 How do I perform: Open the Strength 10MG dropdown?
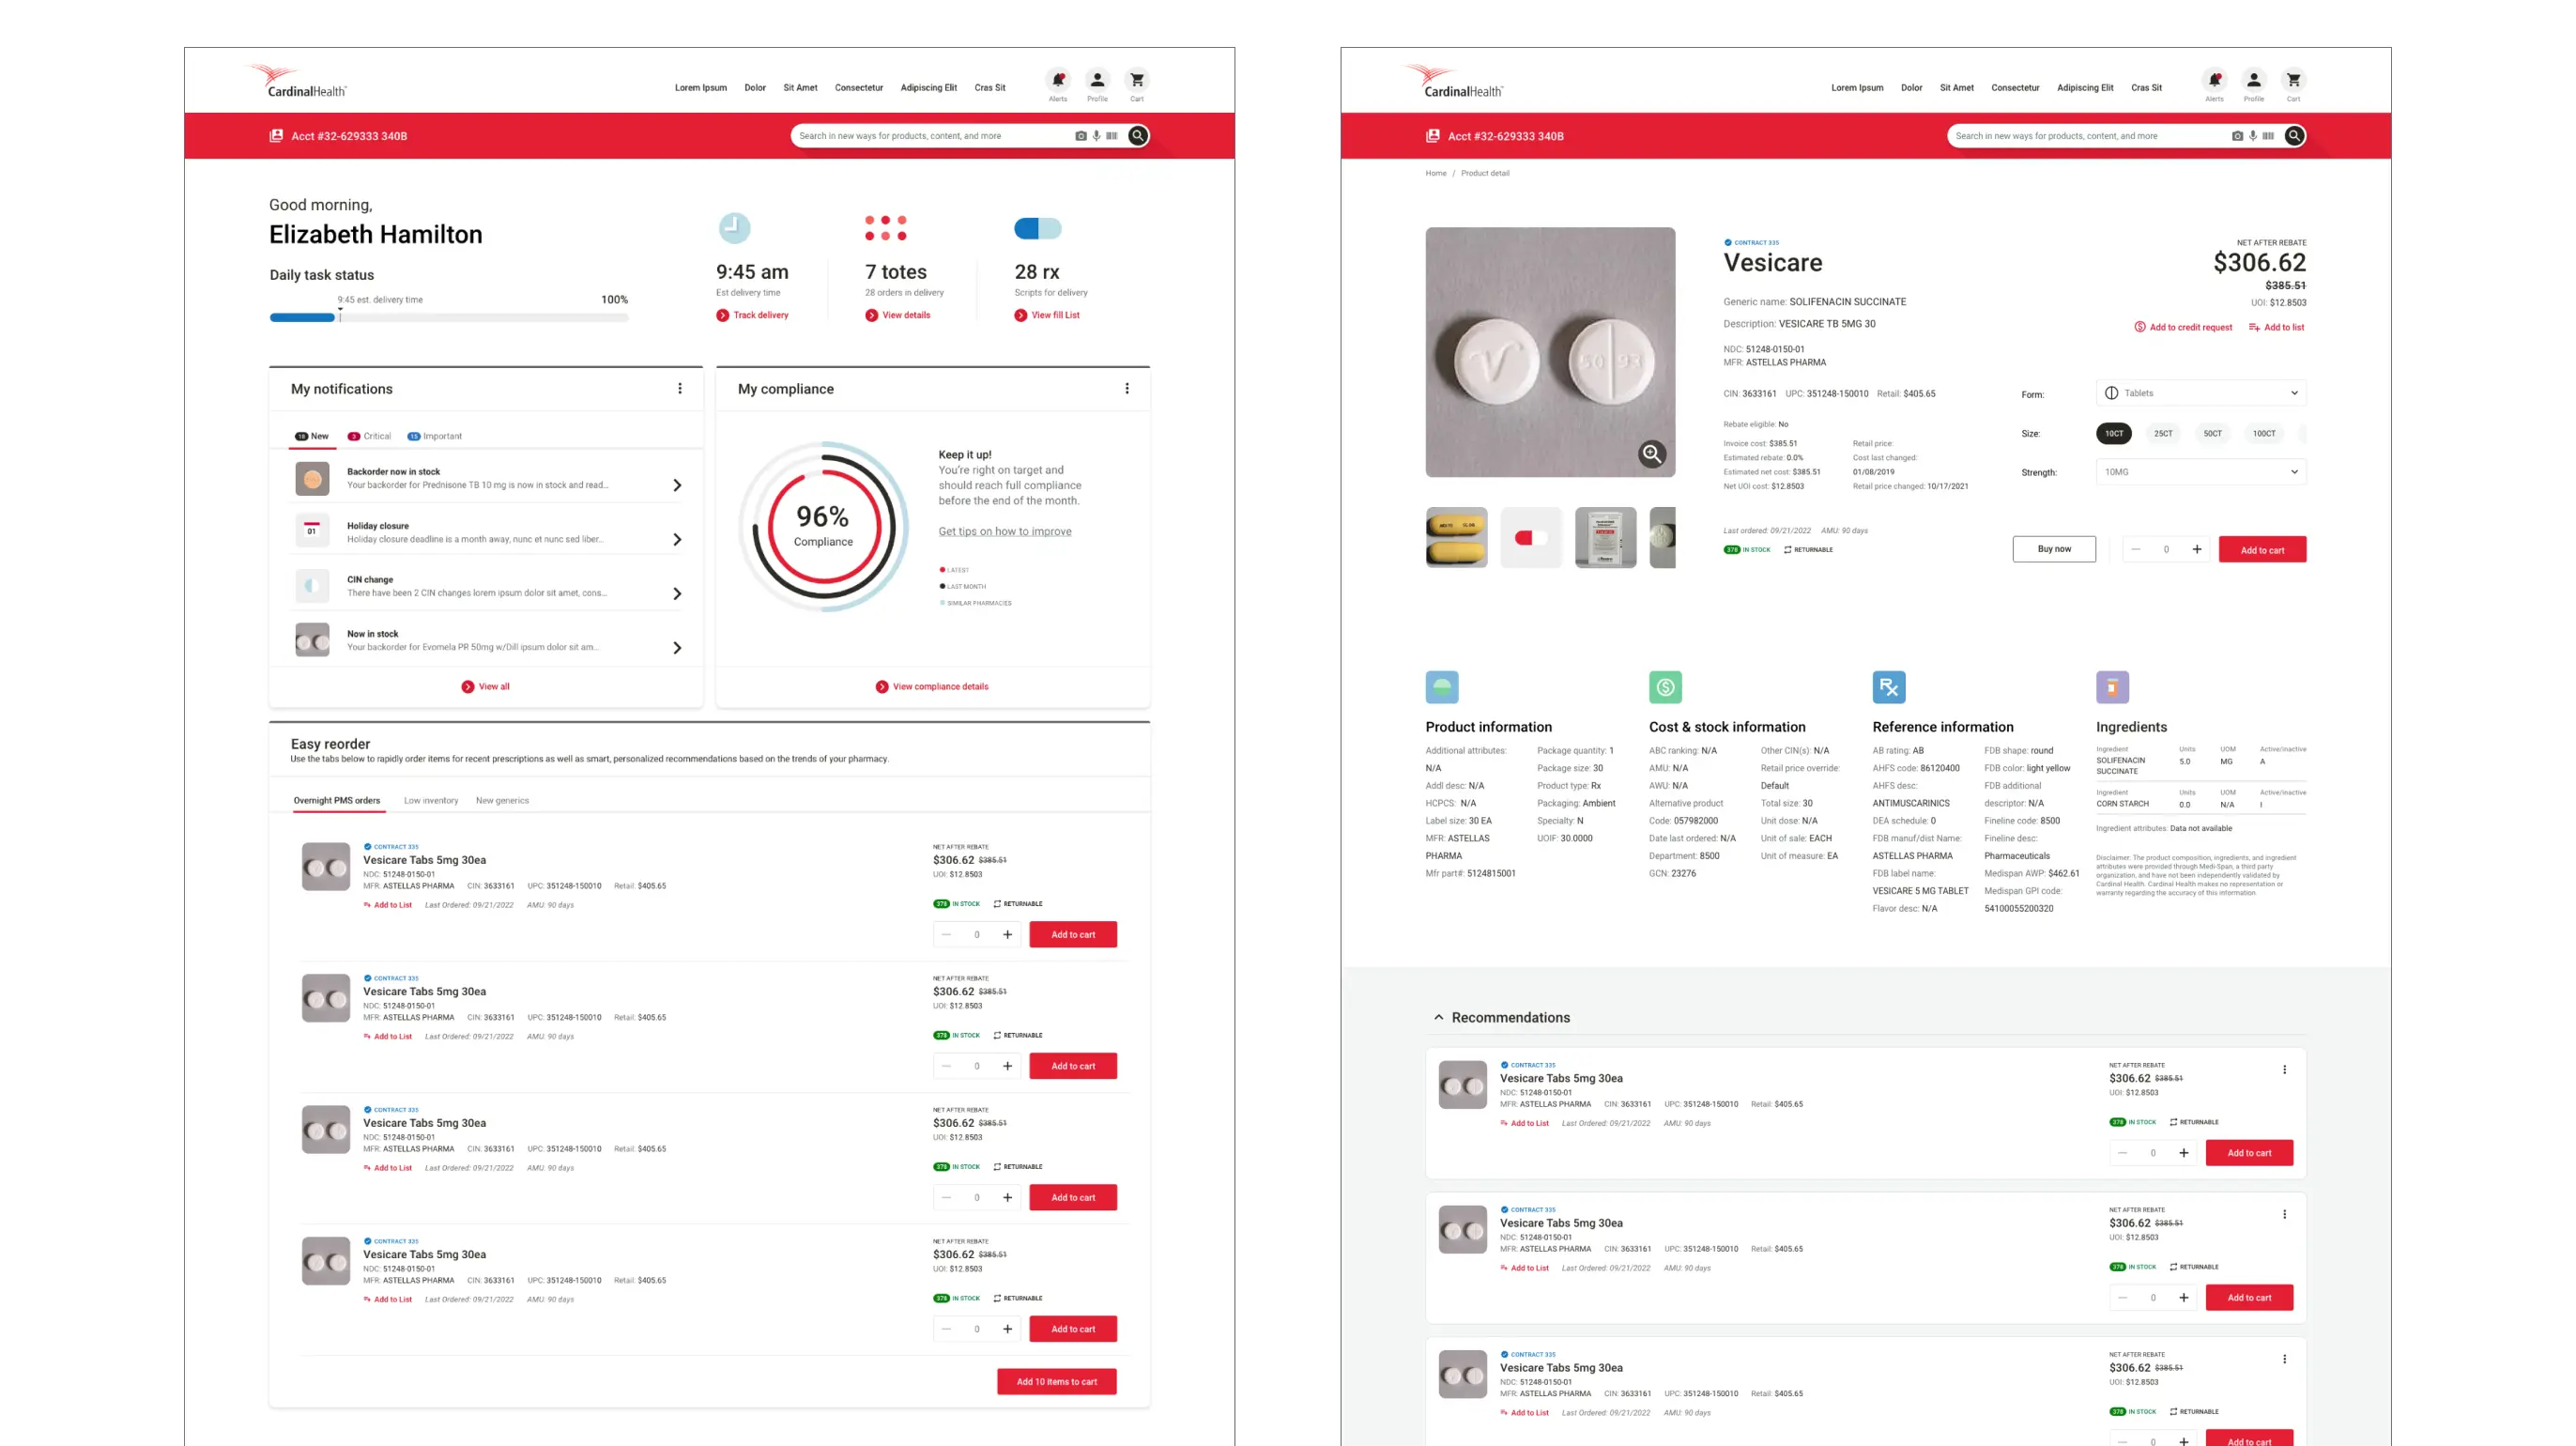(x=2201, y=472)
